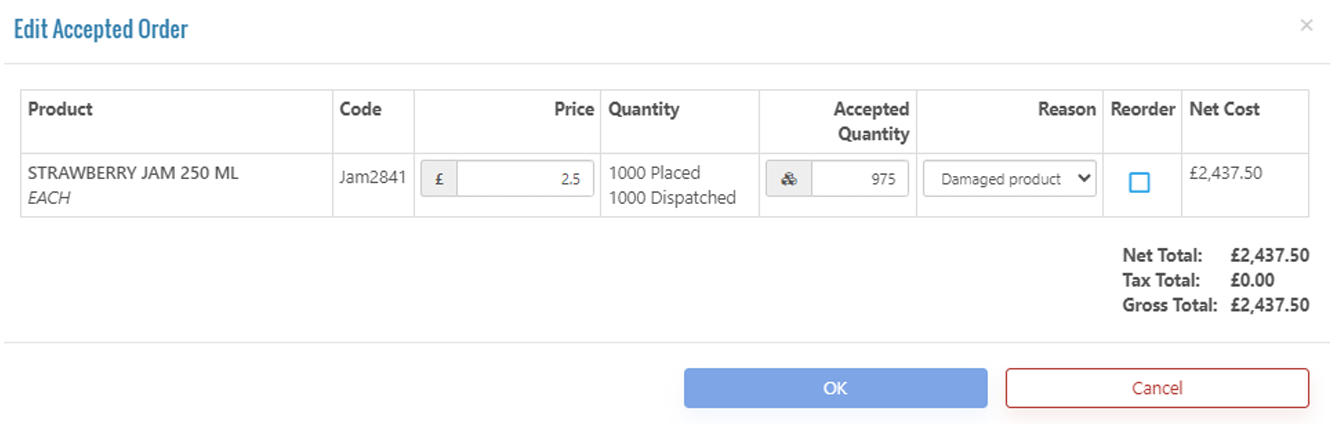Click the boxes icon beside accepted quantity
Viewport: 1336px width, 436px height.
point(789,180)
